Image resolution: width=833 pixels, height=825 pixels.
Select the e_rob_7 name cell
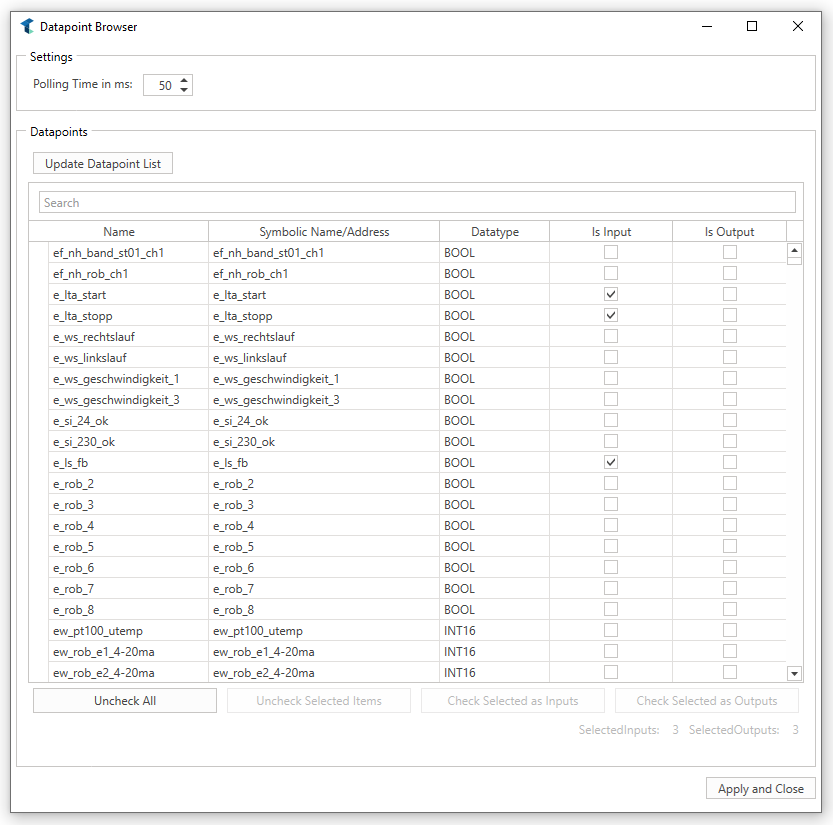tap(128, 589)
